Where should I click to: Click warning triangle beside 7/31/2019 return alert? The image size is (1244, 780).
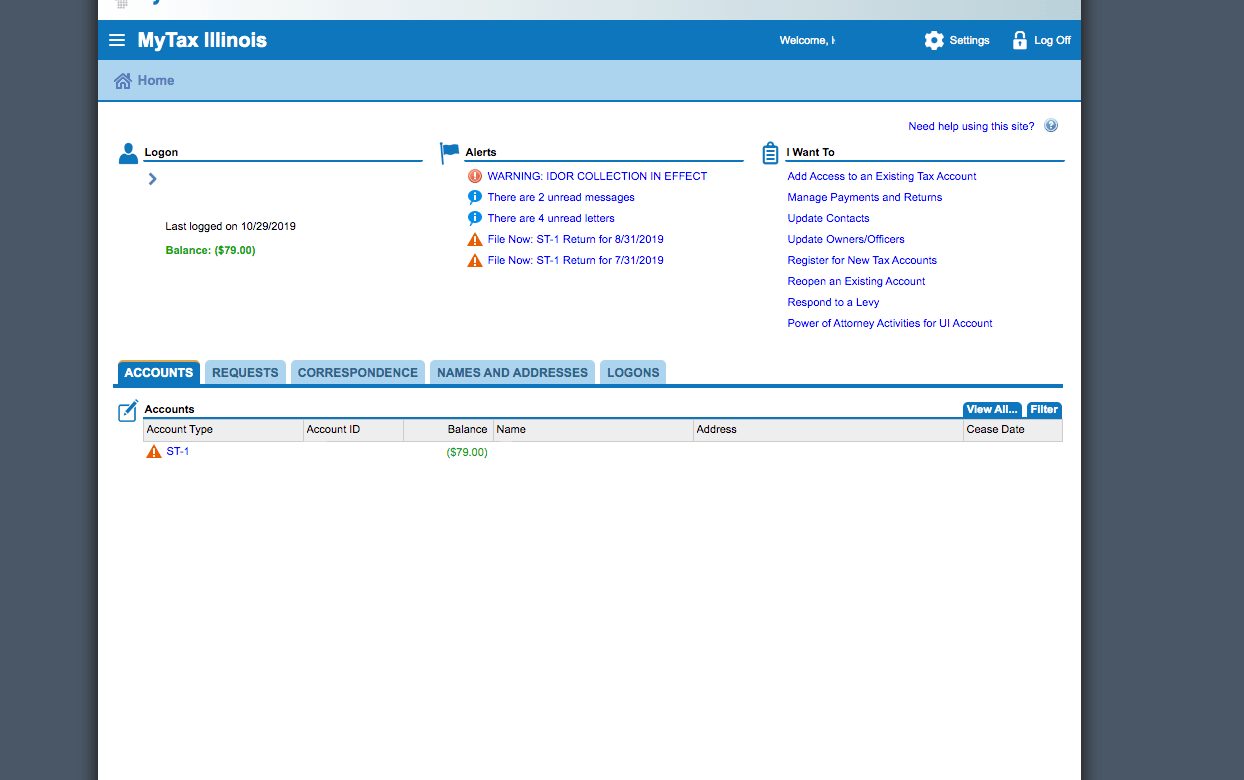[475, 260]
